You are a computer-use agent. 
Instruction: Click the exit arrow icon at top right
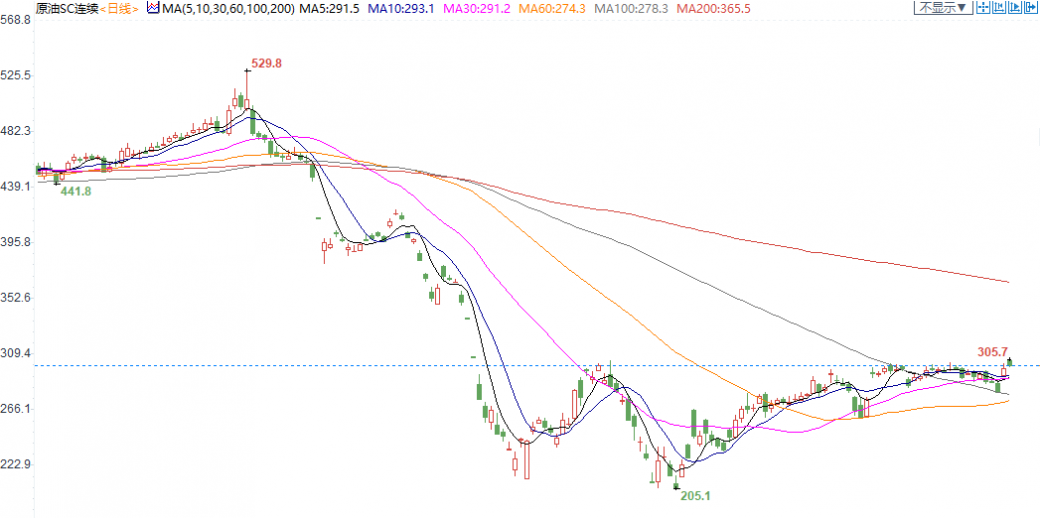click(x=1031, y=8)
